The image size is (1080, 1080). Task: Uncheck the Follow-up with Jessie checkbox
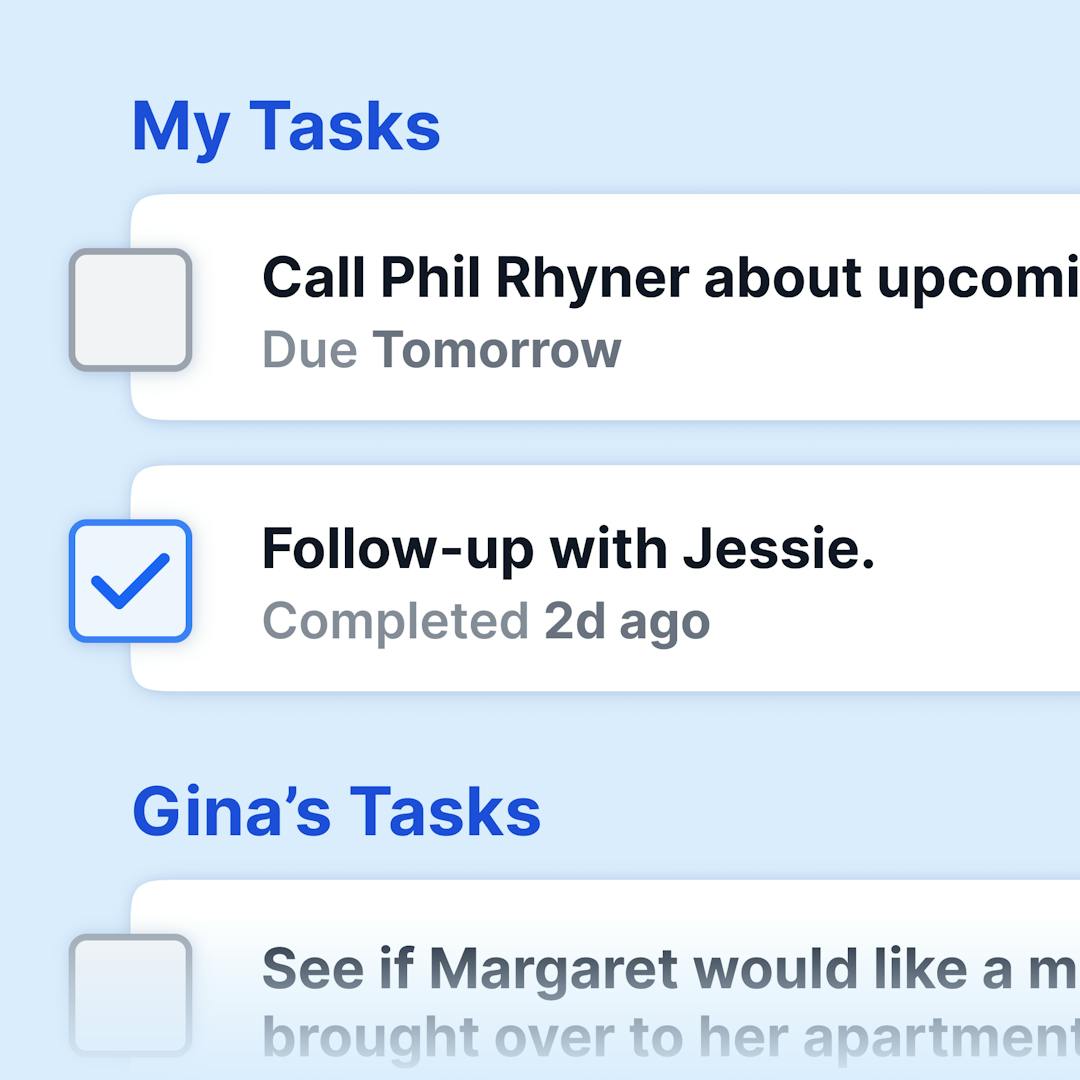point(130,581)
